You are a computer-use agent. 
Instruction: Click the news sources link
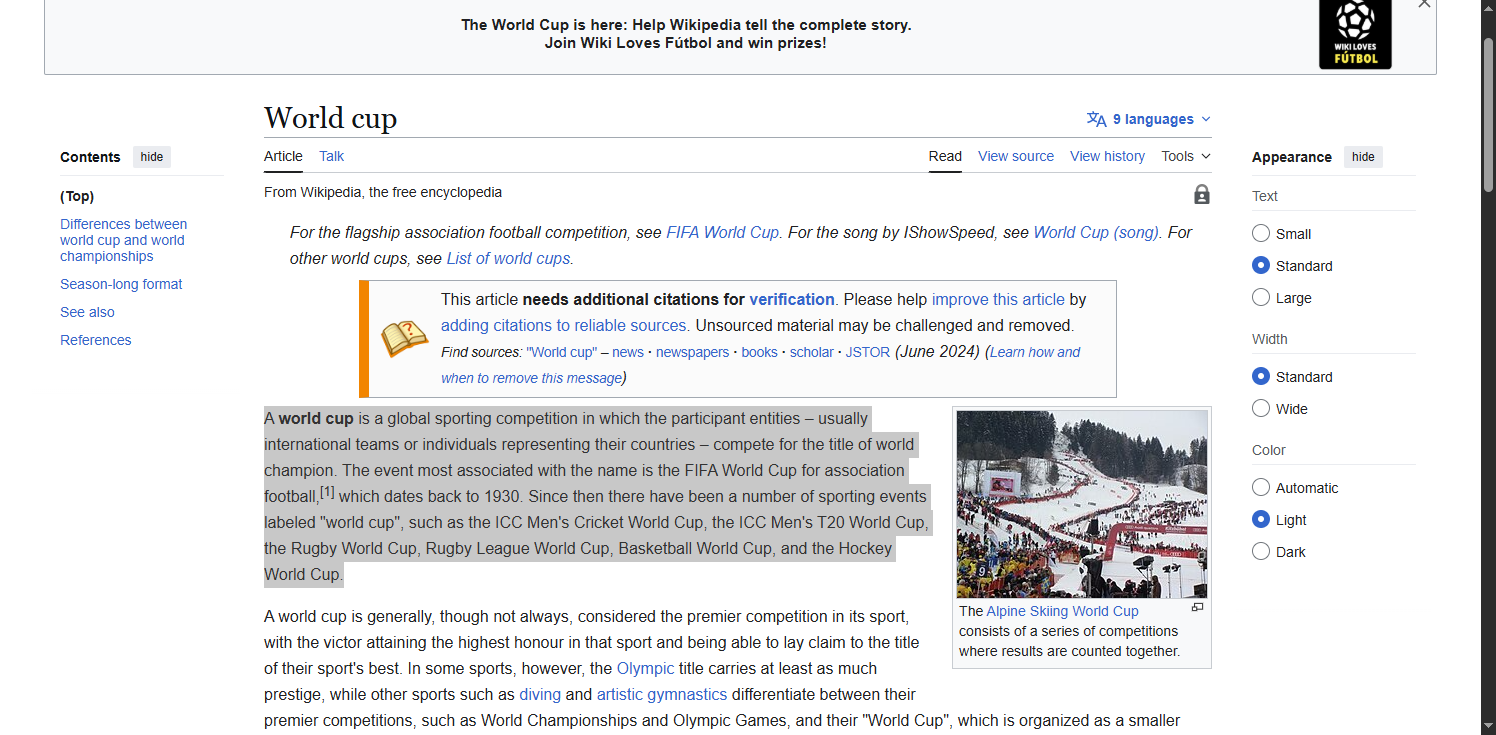click(x=628, y=352)
